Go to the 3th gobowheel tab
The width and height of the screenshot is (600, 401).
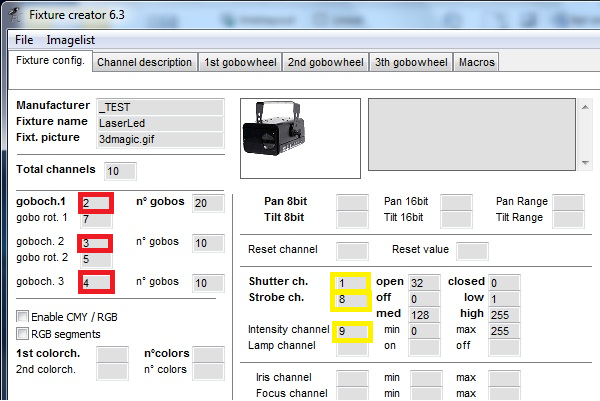410,62
